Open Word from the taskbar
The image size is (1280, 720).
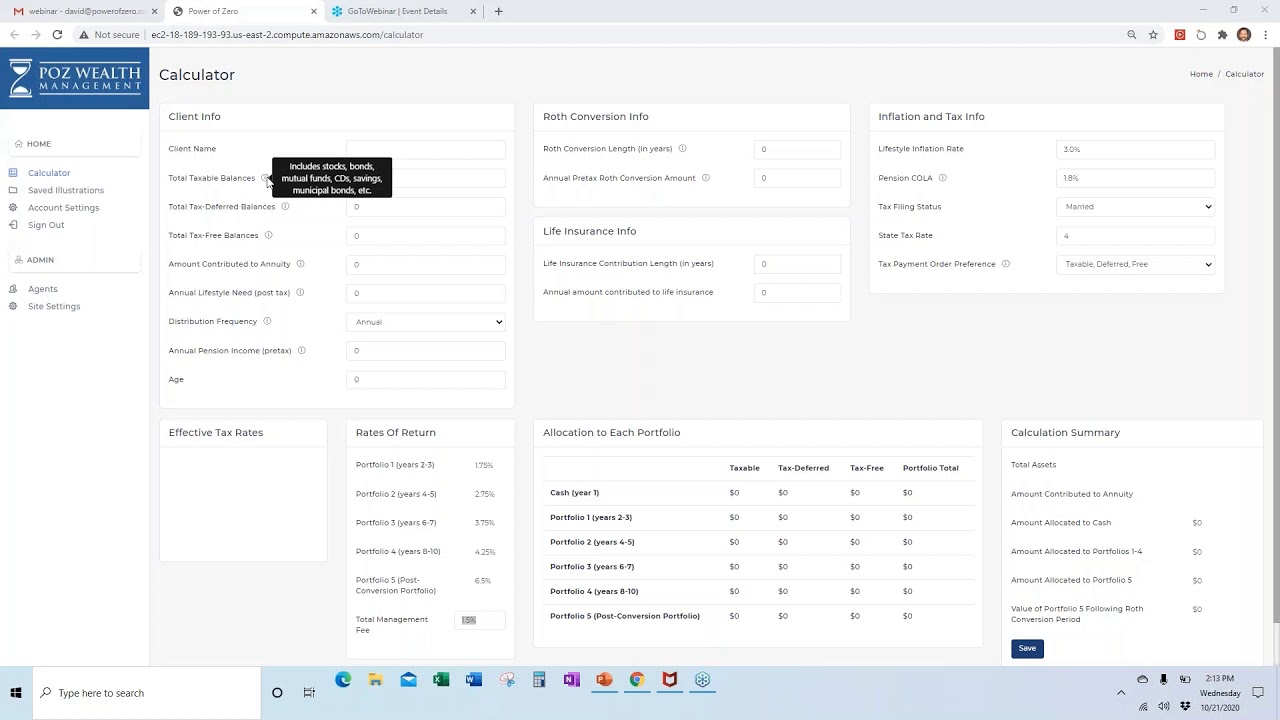tap(474, 680)
